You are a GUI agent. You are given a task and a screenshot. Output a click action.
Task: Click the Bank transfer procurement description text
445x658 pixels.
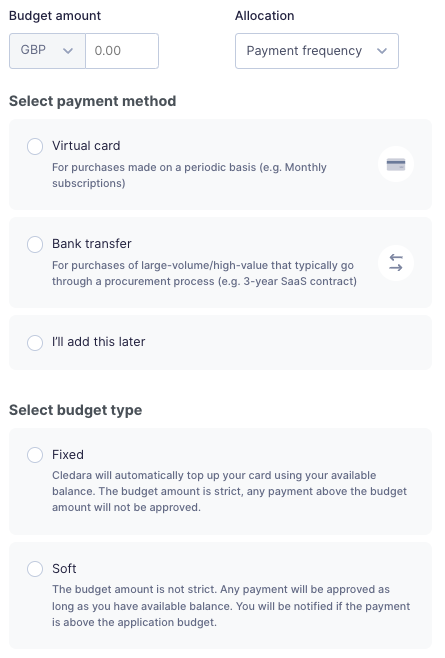(x=204, y=273)
